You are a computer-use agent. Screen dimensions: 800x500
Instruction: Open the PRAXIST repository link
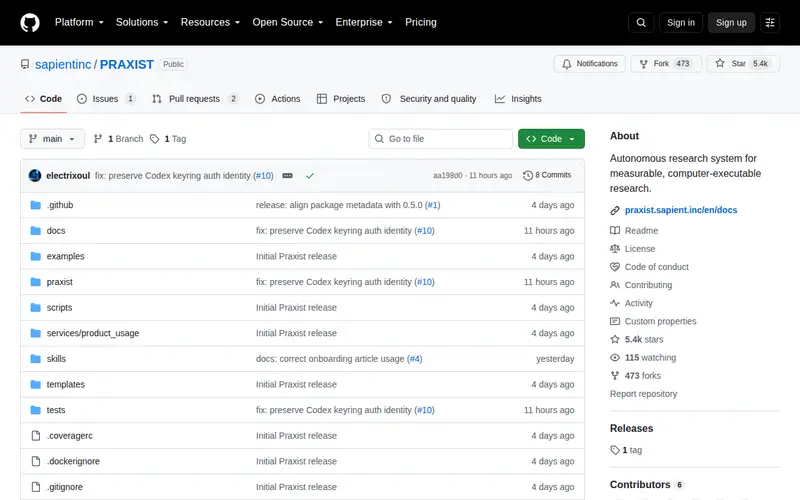[127, 64]
